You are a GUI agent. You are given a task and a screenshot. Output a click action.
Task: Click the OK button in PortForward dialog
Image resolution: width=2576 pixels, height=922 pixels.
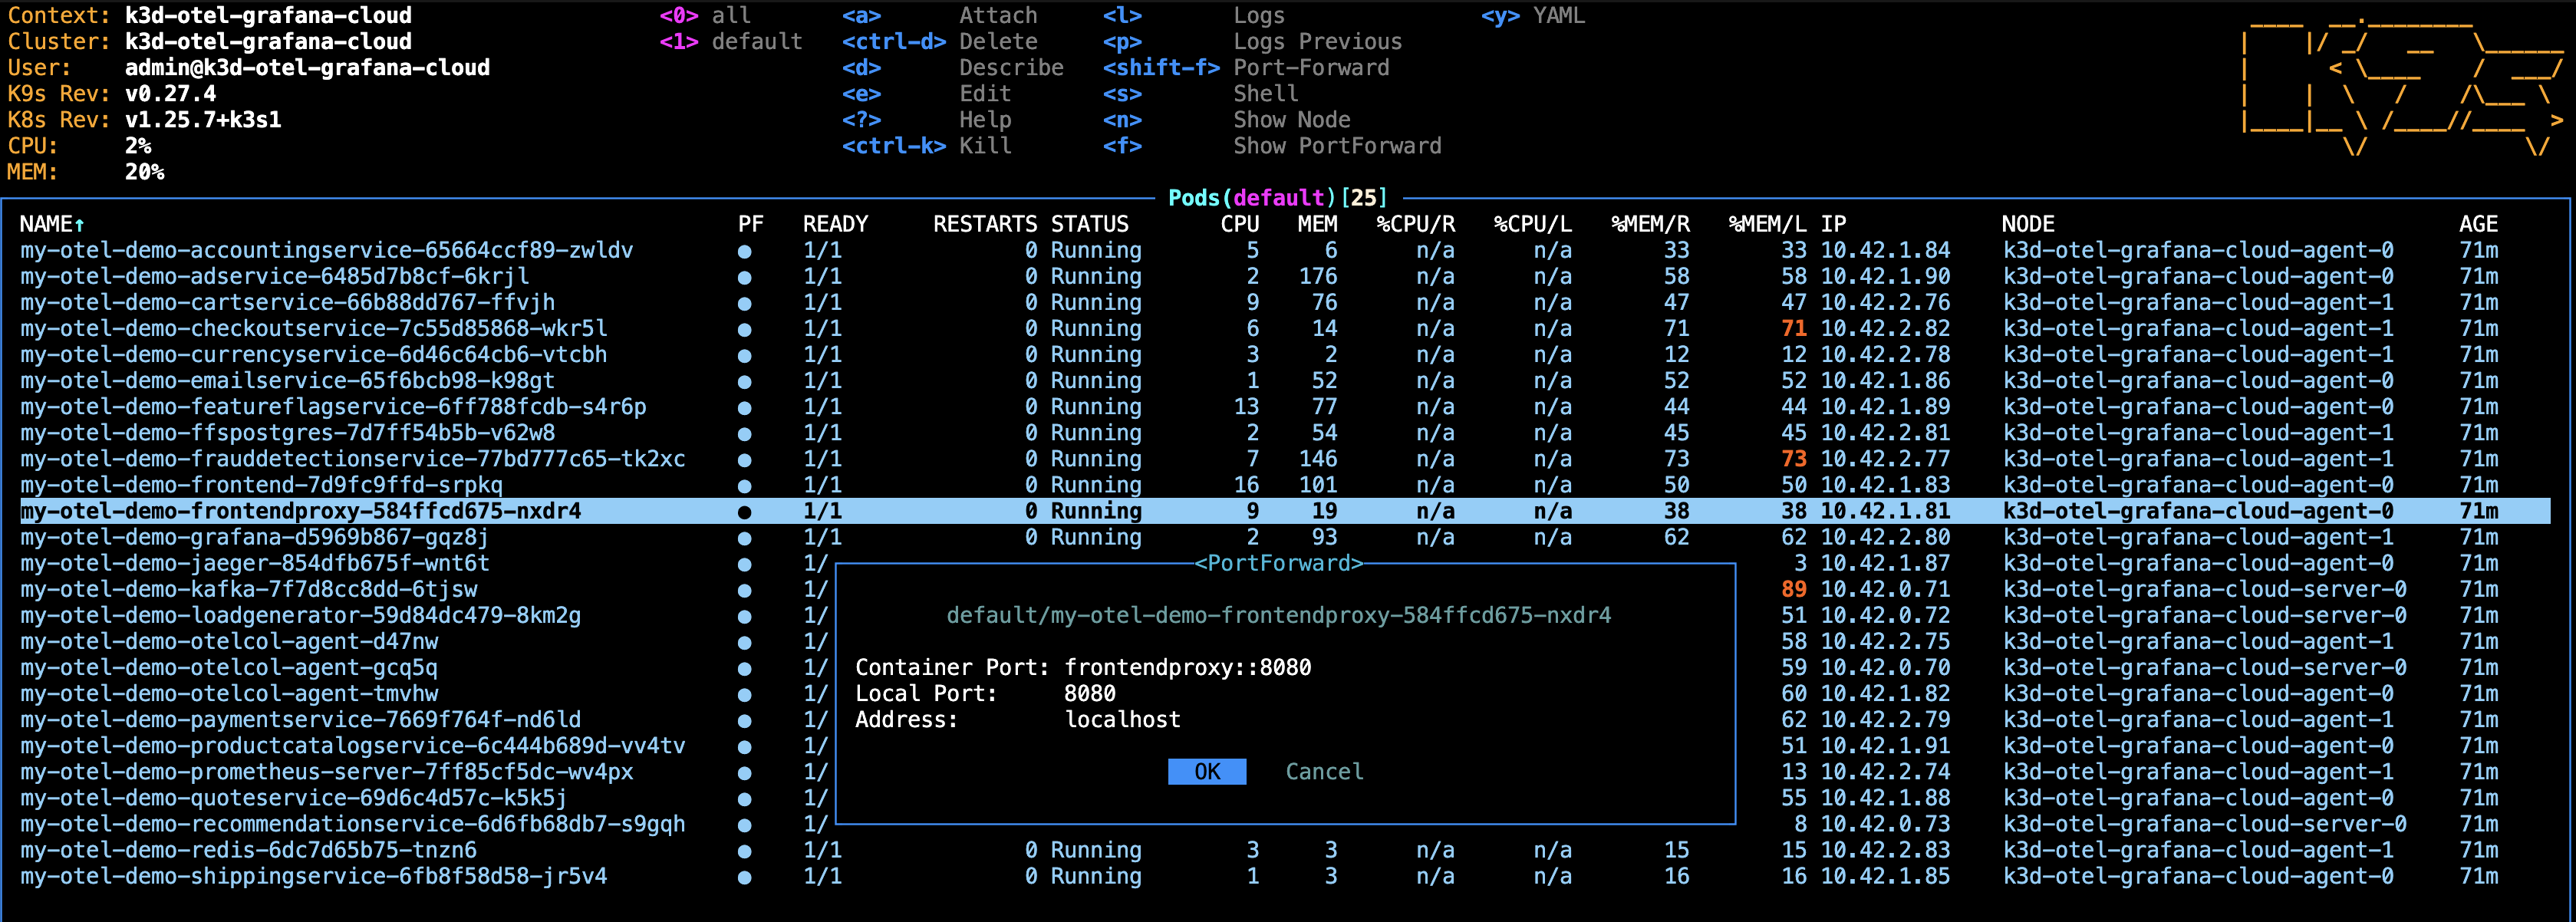[x=1207, y=771]
